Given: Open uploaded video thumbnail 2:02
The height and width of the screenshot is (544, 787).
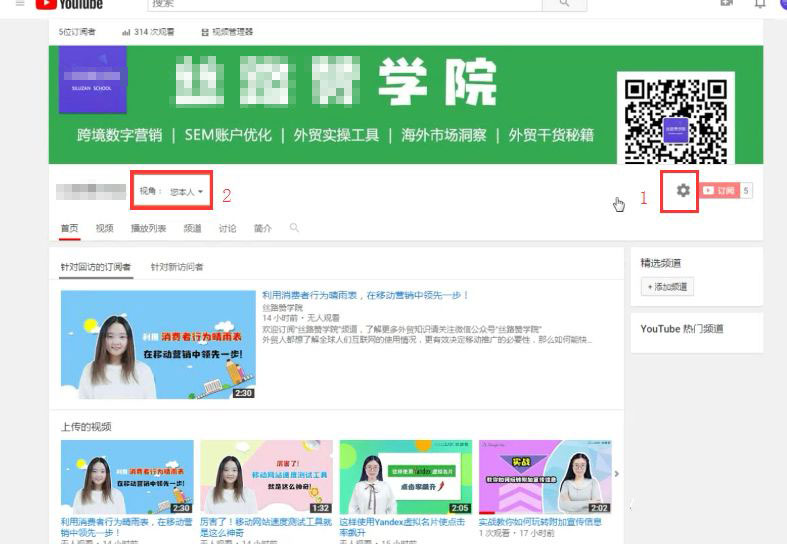Looking at the screenshot, I should [x=545, y=477].
